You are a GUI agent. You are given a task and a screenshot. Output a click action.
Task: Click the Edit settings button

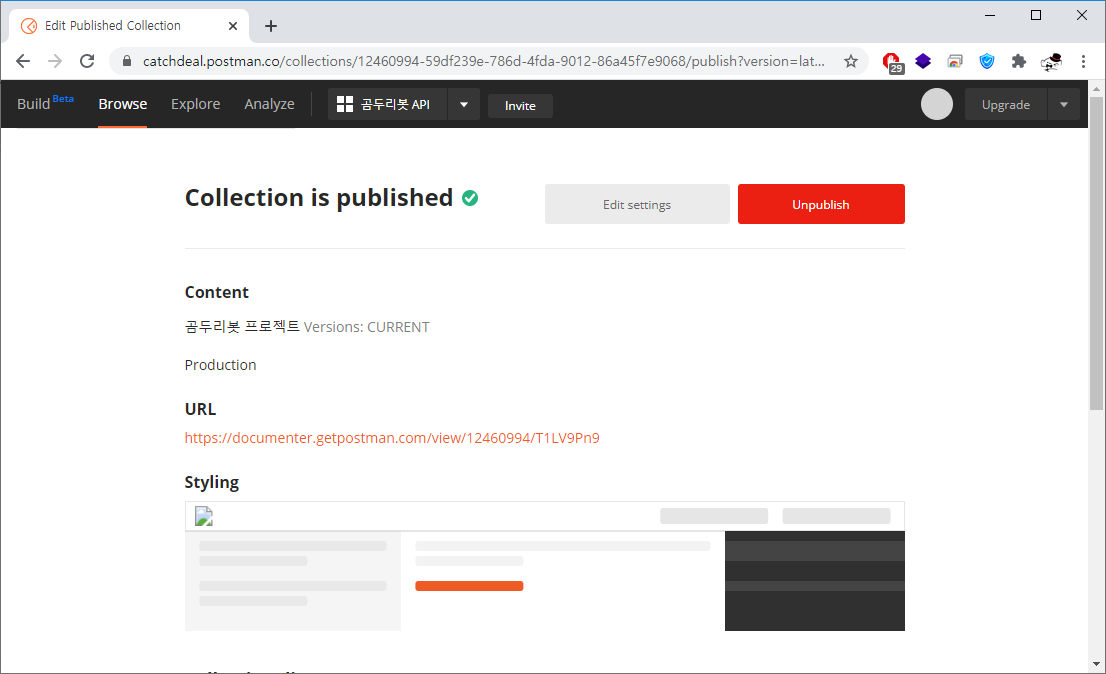tap(637, 204)
